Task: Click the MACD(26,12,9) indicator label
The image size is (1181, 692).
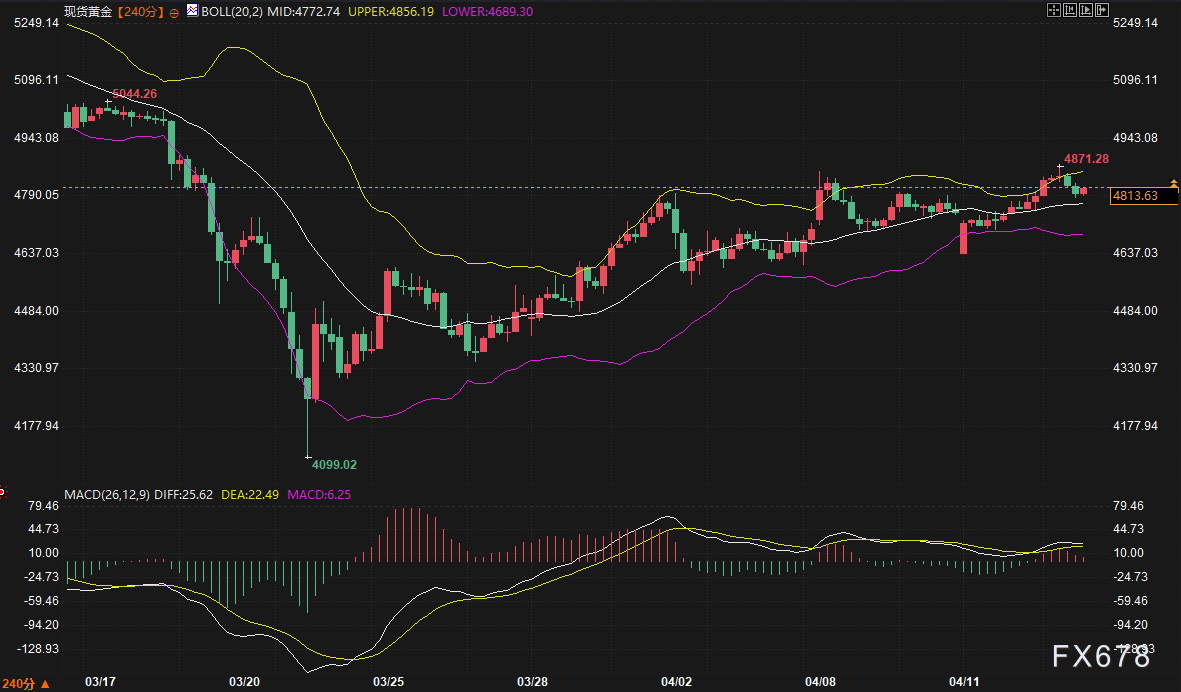Action: tap(105, 494)
